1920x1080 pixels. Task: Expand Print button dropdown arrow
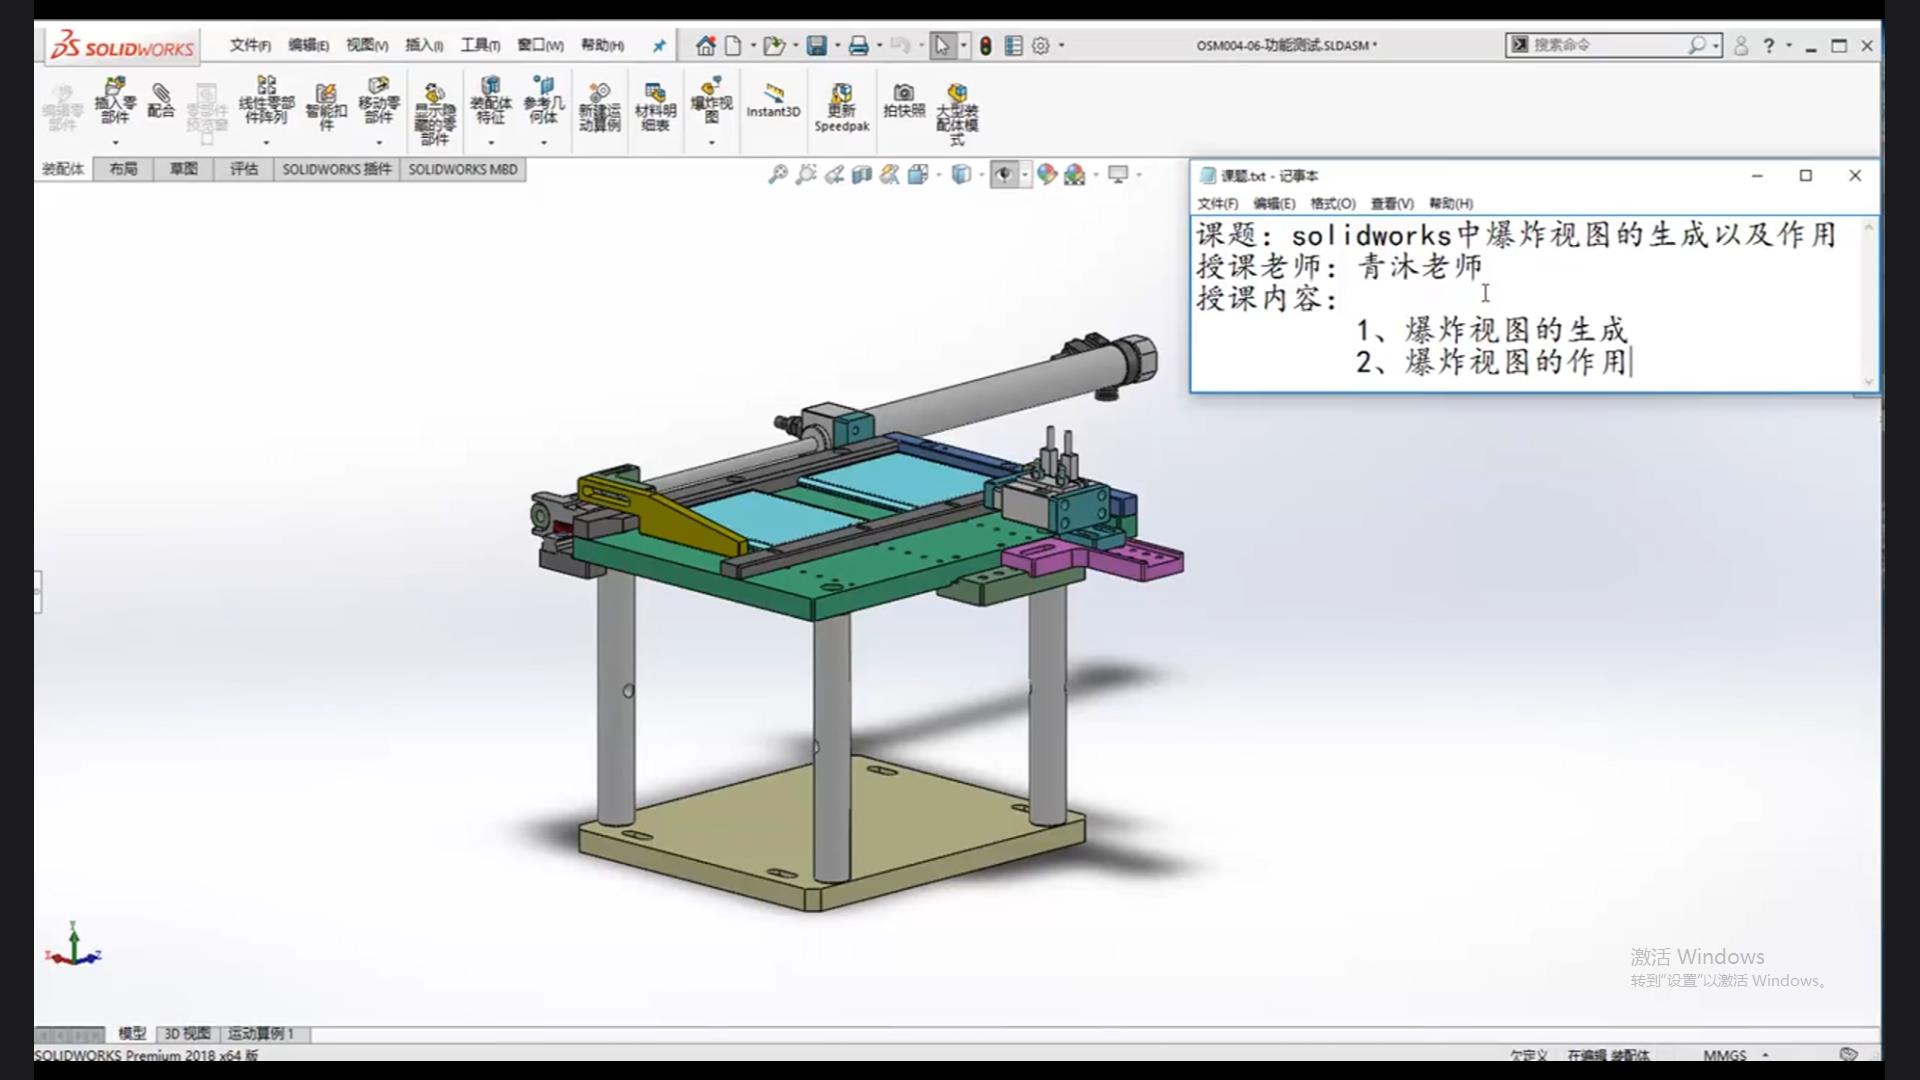tap(879, 46)
